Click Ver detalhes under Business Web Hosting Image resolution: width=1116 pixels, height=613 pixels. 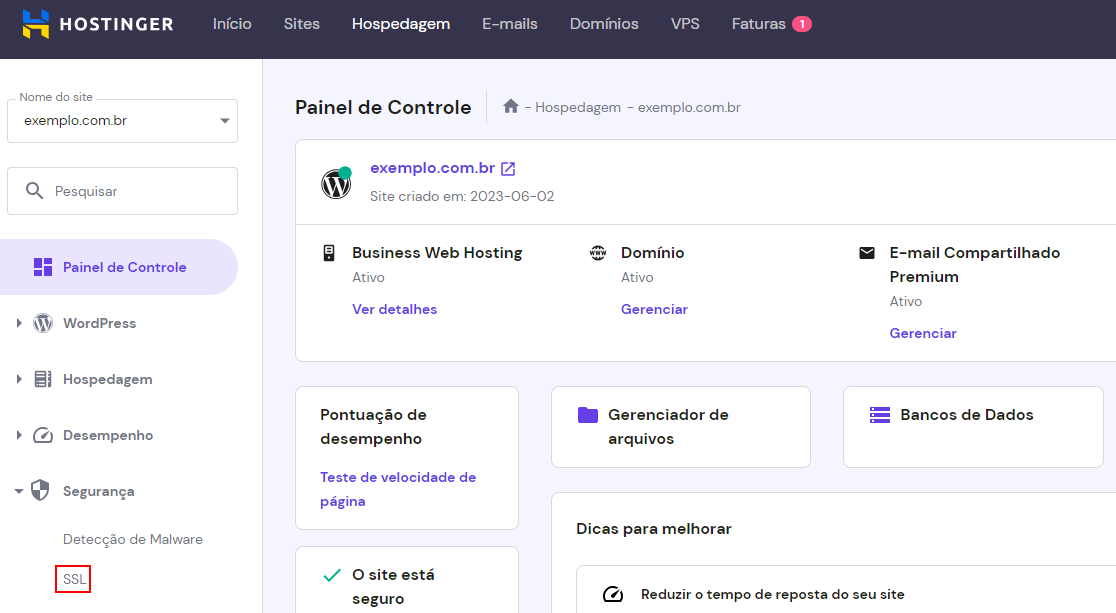394,309
